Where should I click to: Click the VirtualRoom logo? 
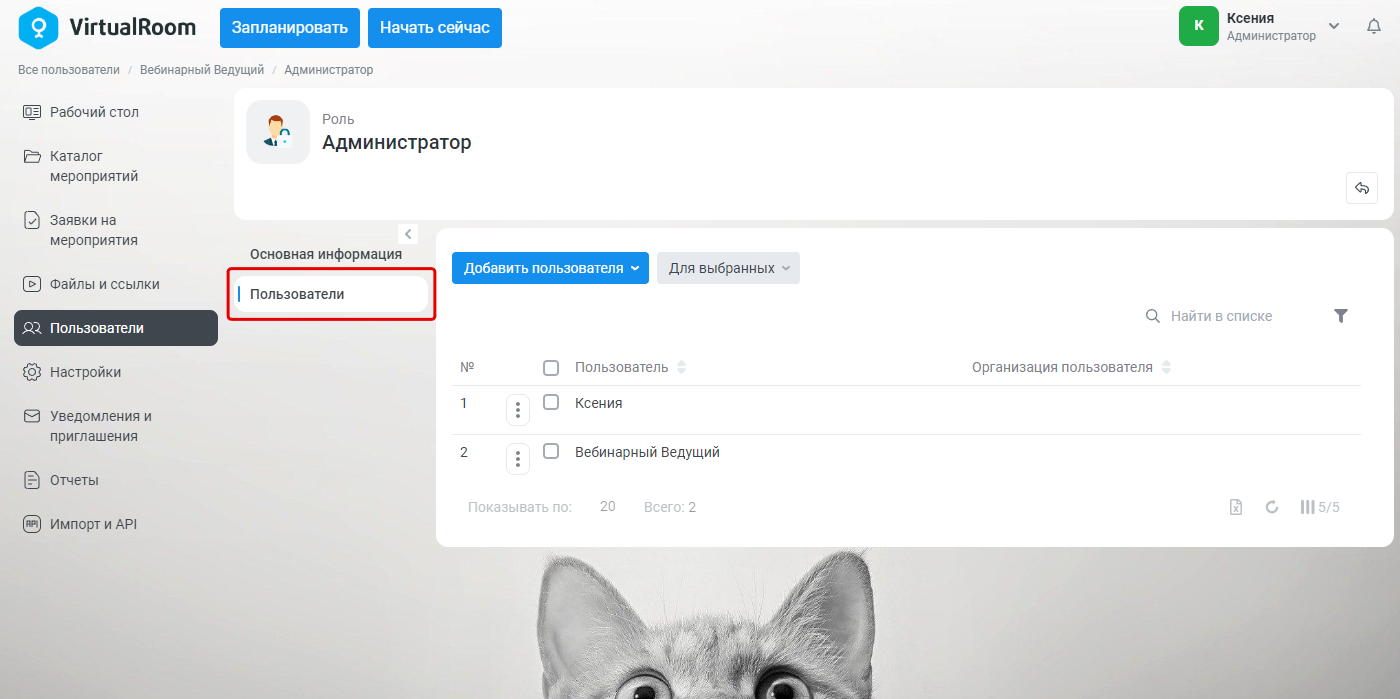pos(107,27)
